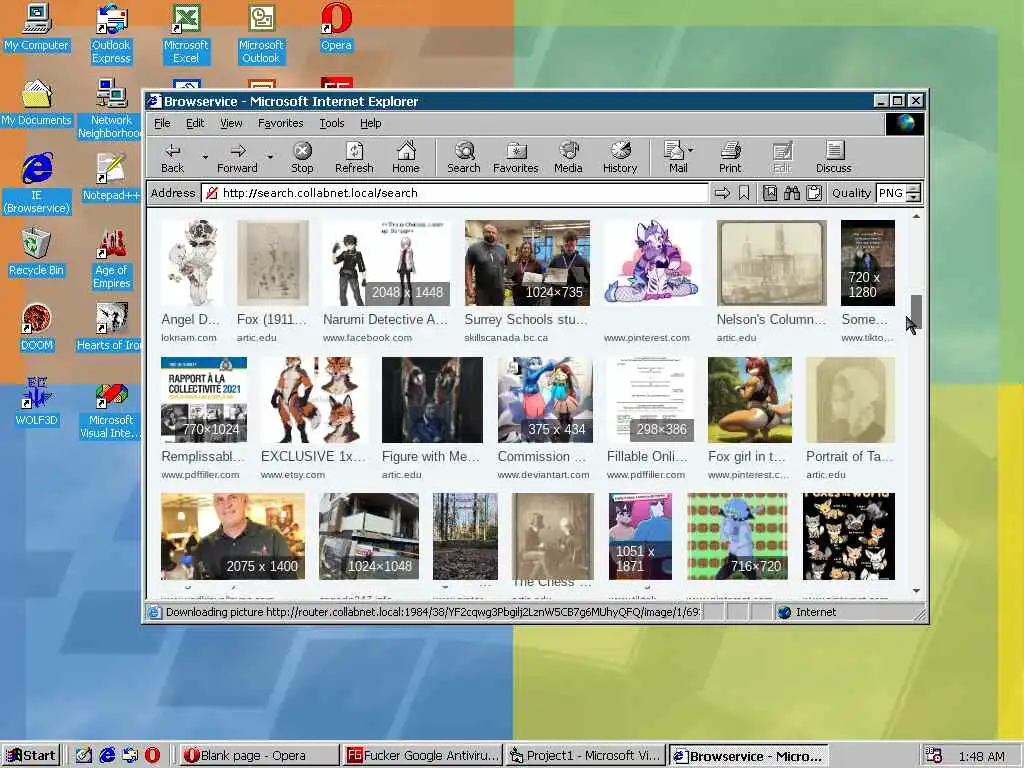Open the Nelson's Column thumbnail

click(x=771, y=263)
